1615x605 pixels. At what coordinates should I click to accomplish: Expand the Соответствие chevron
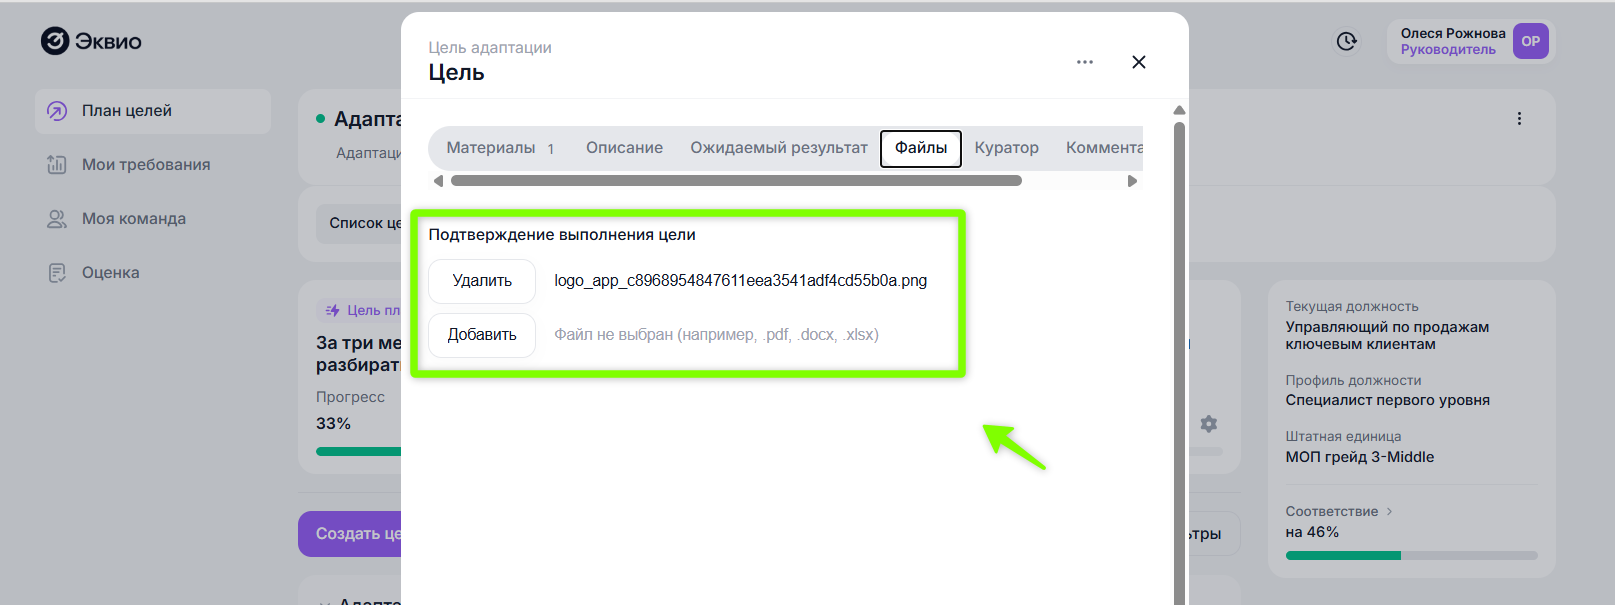[1389, 512]
